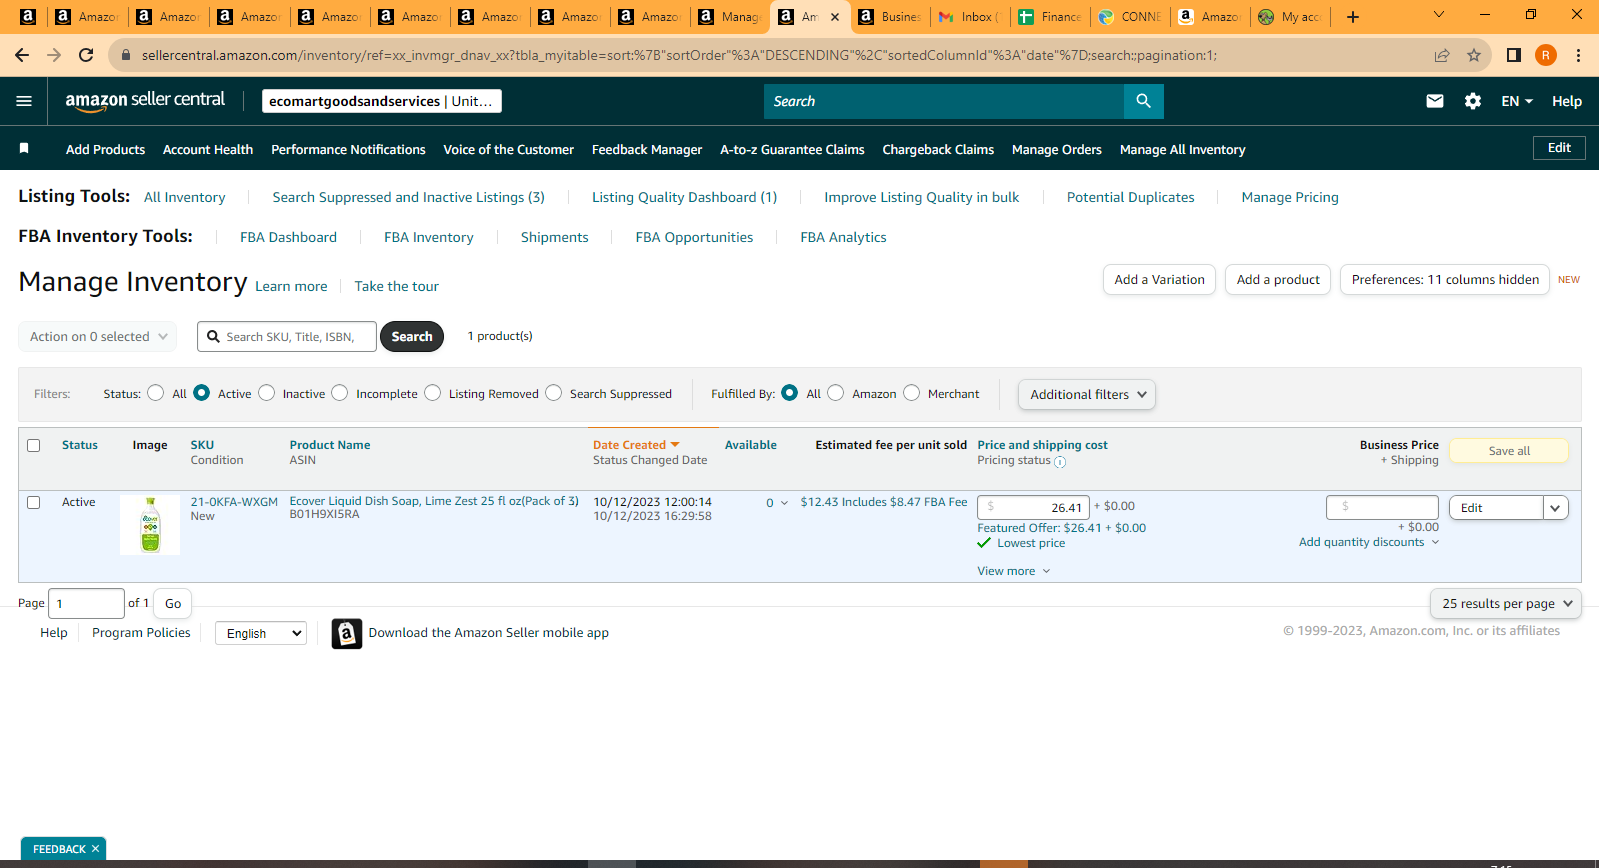Click the tab search chevron in title bar

point(1439,15)
